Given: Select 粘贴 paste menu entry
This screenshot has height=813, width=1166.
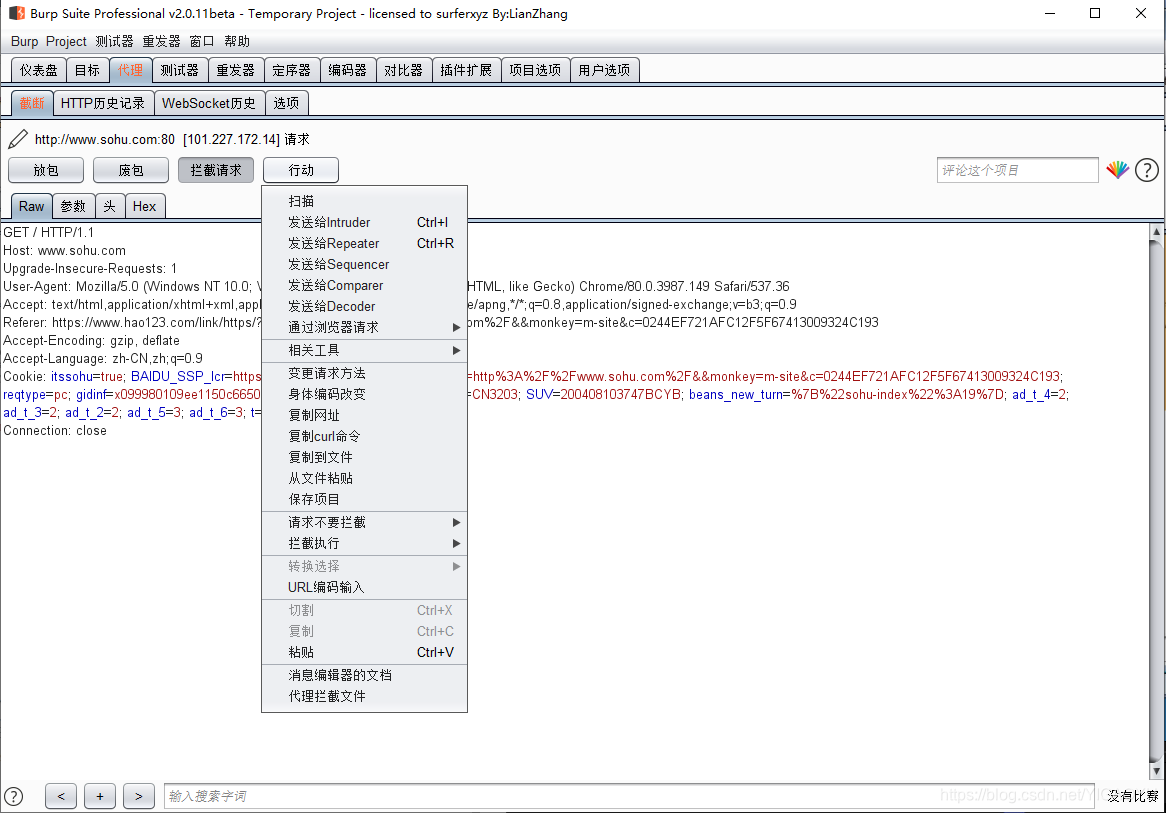Looking at the screenshot, I should (x=364, y=652).
